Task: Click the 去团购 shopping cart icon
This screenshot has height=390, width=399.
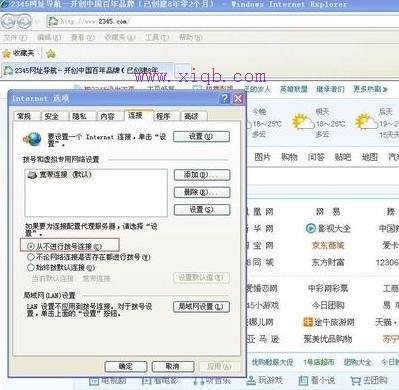Action: pos(355,380)
